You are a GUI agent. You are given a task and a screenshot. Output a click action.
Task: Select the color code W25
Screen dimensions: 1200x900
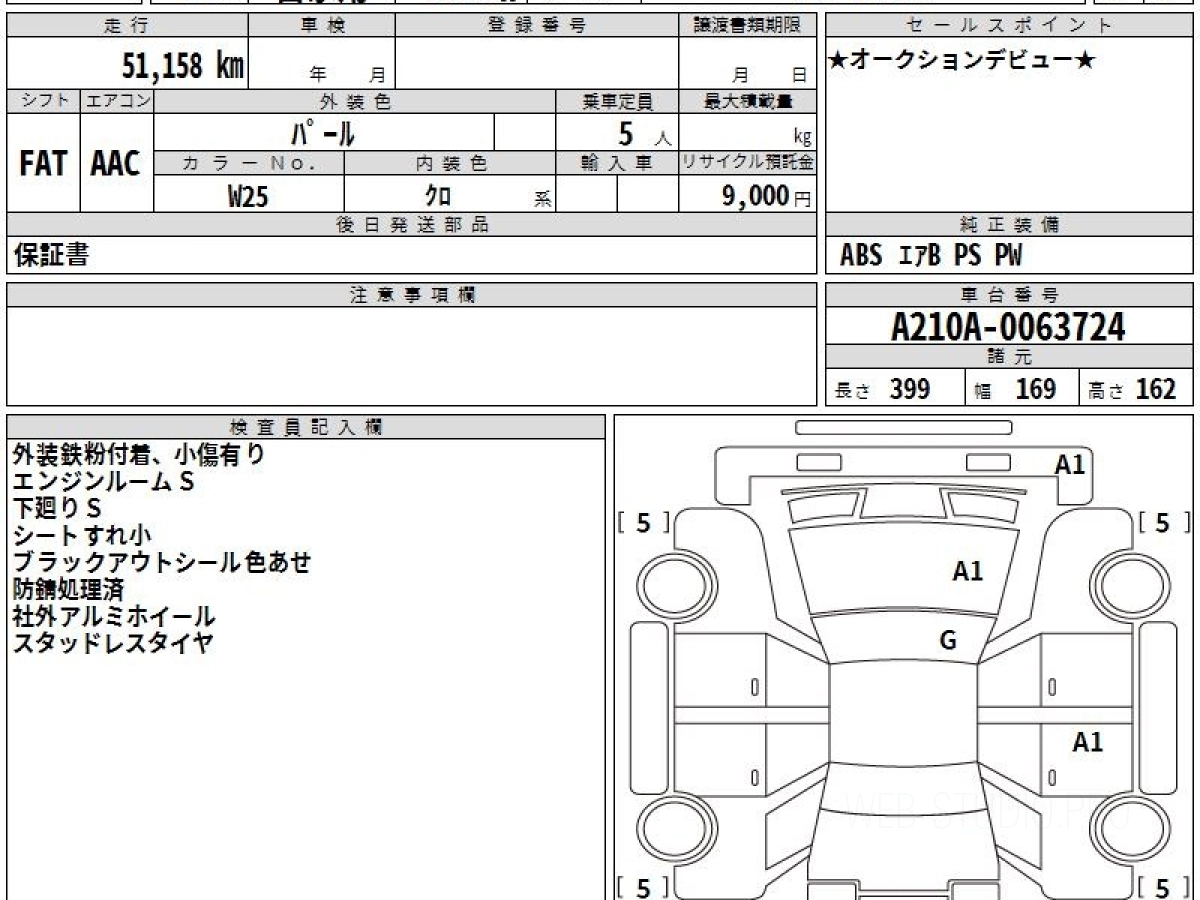pos(248,196)
